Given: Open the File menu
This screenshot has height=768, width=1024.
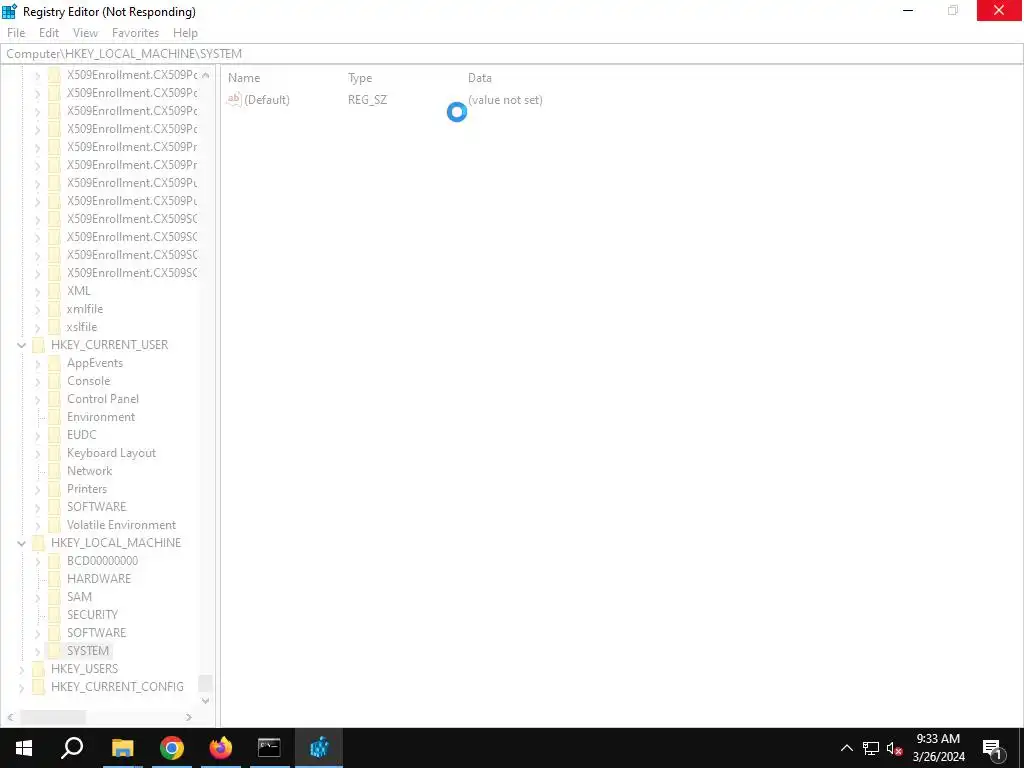Looking at the screenshot, I should pos(16,33).
